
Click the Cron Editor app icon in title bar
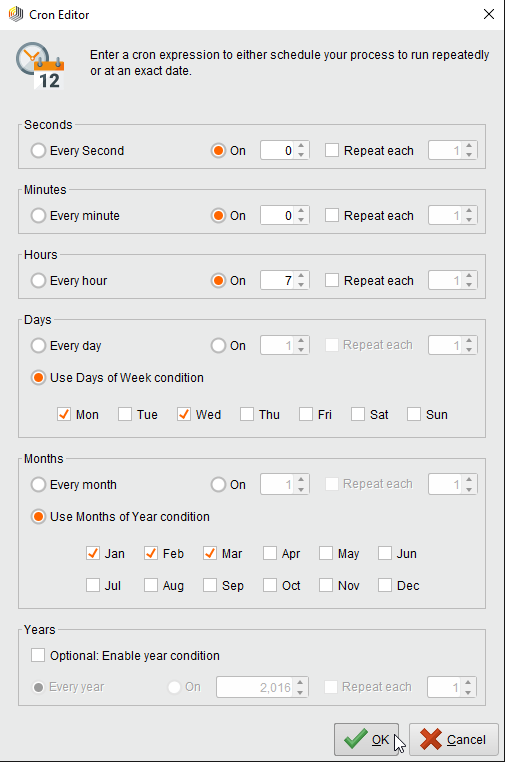coord(16,14)
